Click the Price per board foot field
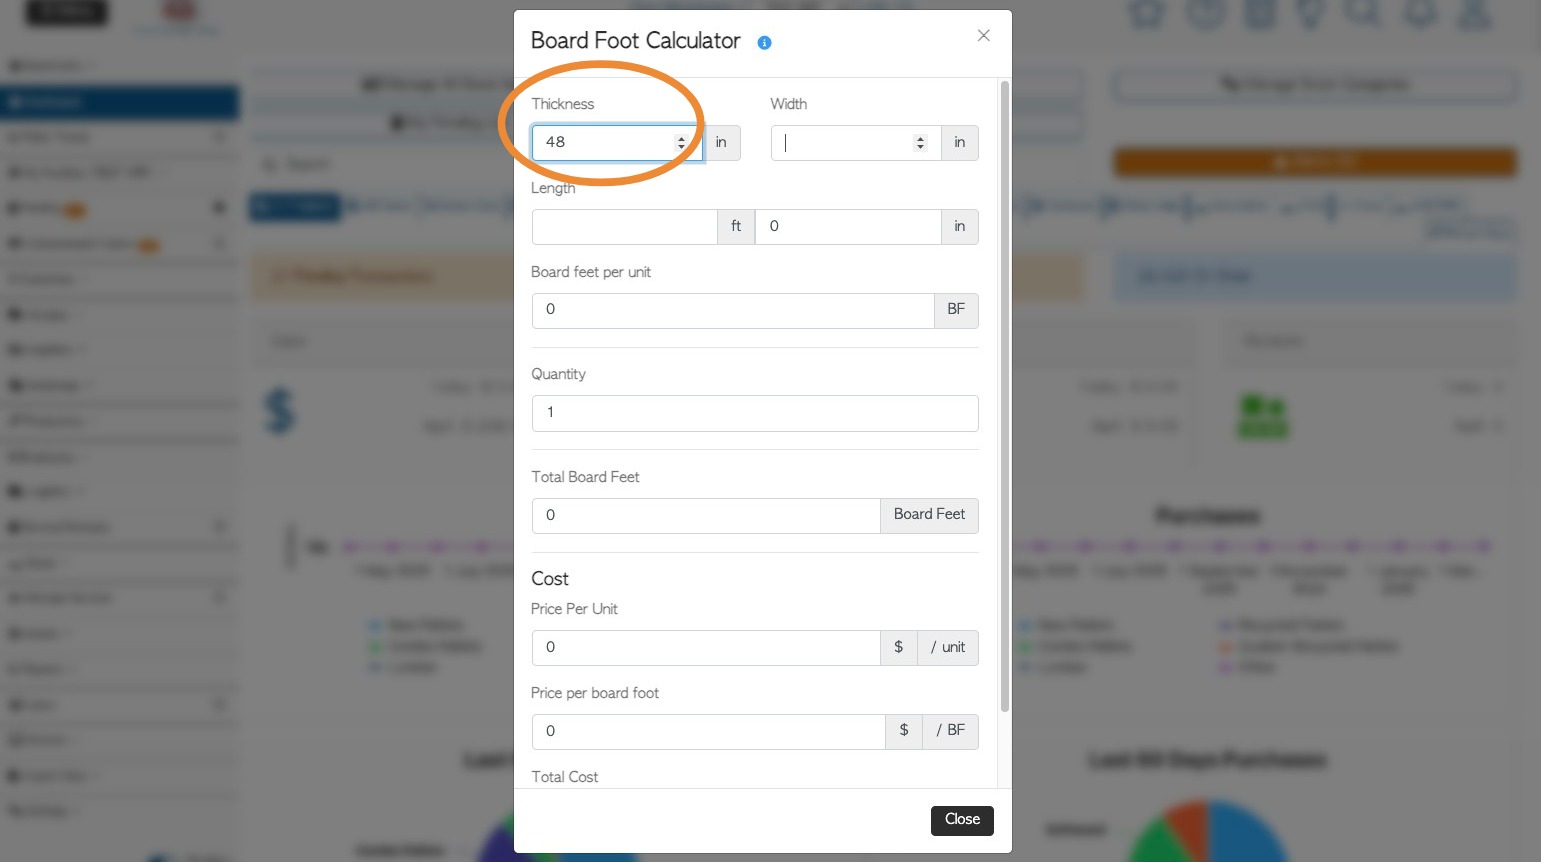Image resolution: width=1541 pixels, height=862 pixels. coord(708,731)
